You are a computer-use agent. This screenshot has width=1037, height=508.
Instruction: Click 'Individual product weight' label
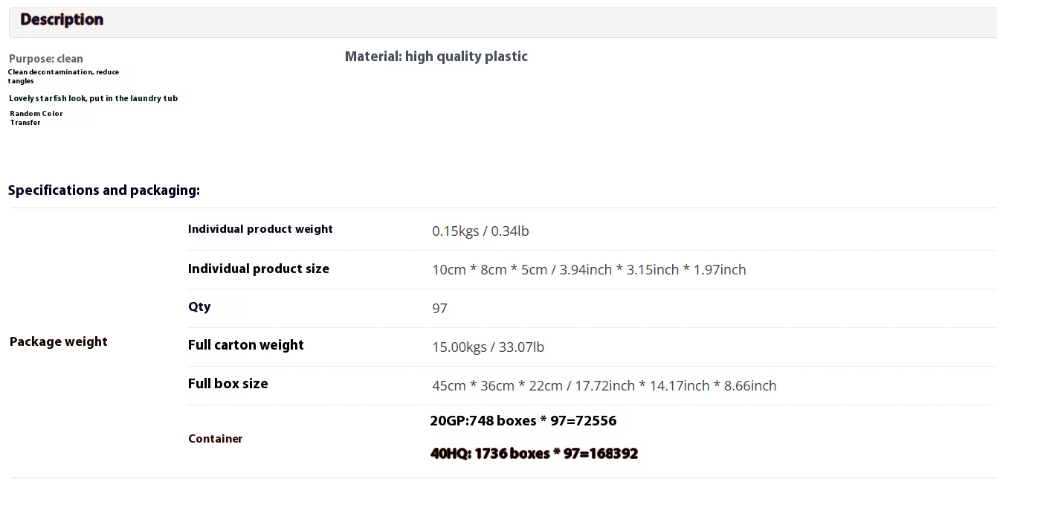(260, 230)
